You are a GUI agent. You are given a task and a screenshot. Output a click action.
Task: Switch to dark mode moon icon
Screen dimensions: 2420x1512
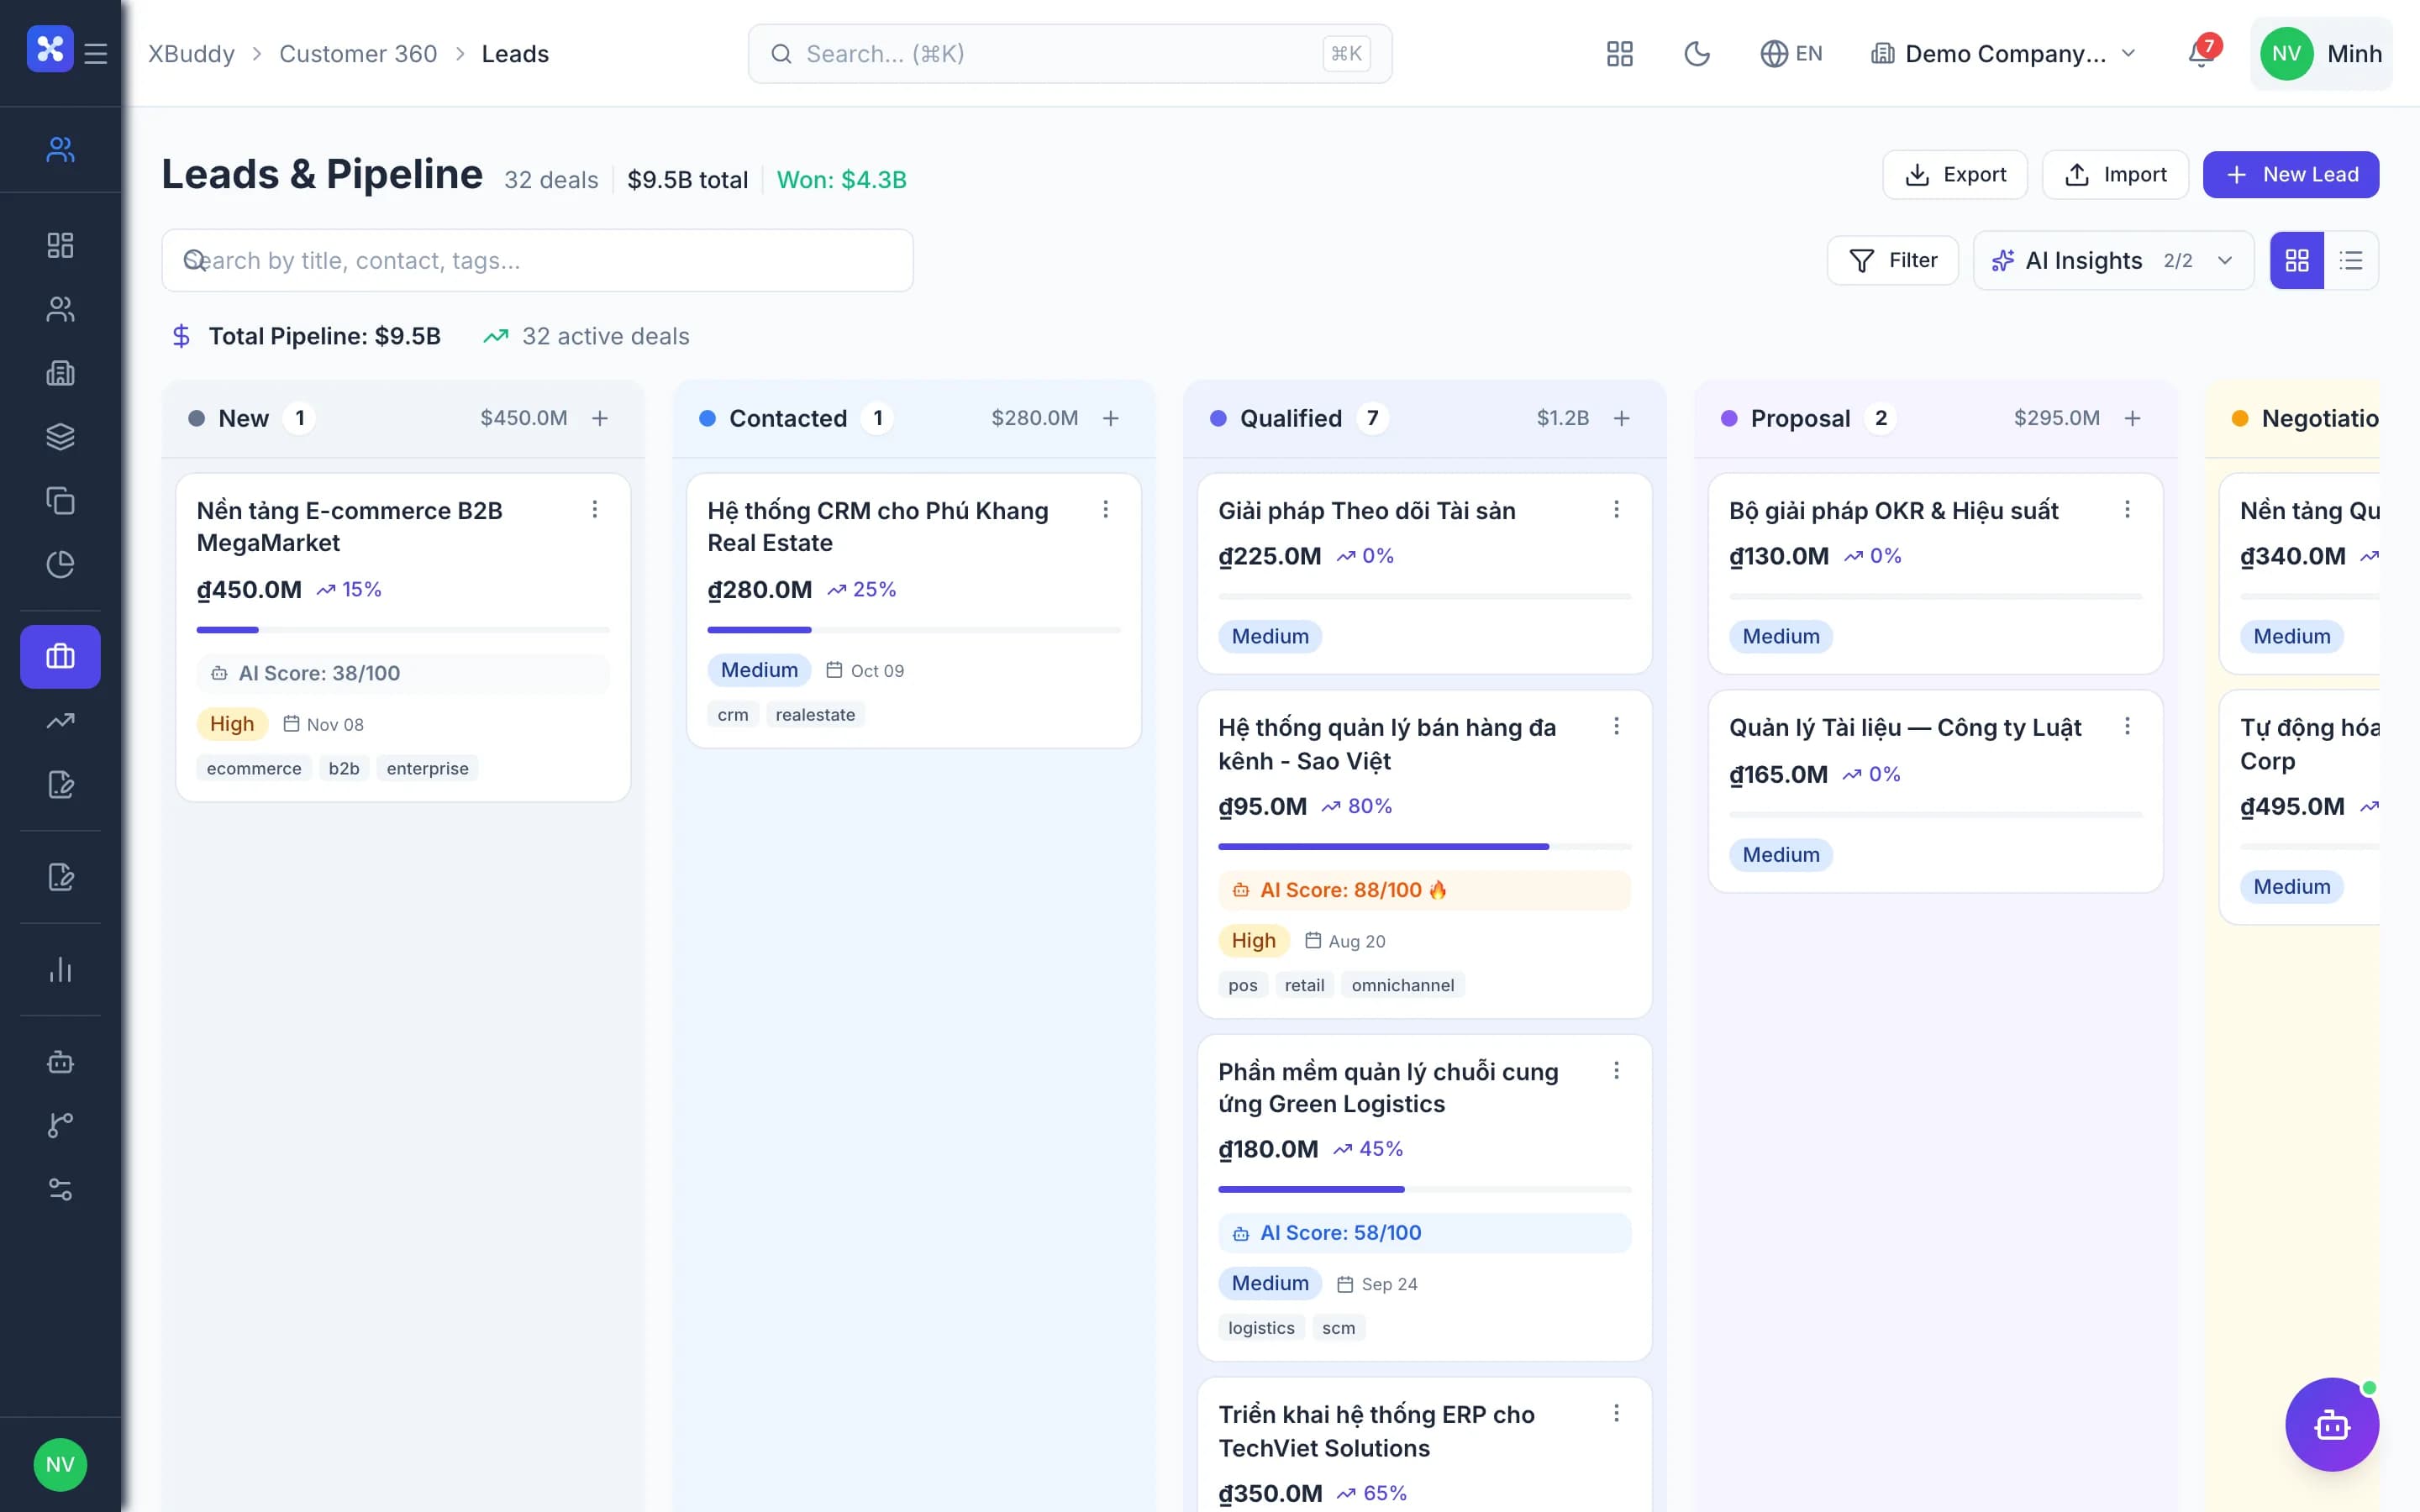click(x=1697, y=54)
